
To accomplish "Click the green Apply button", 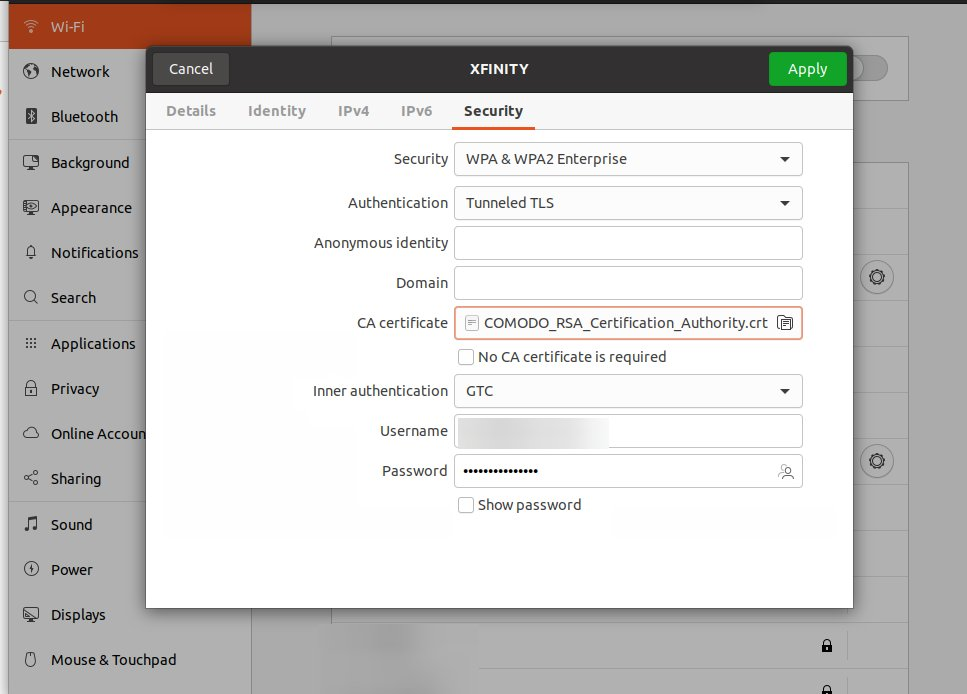I will pos(807,69).
